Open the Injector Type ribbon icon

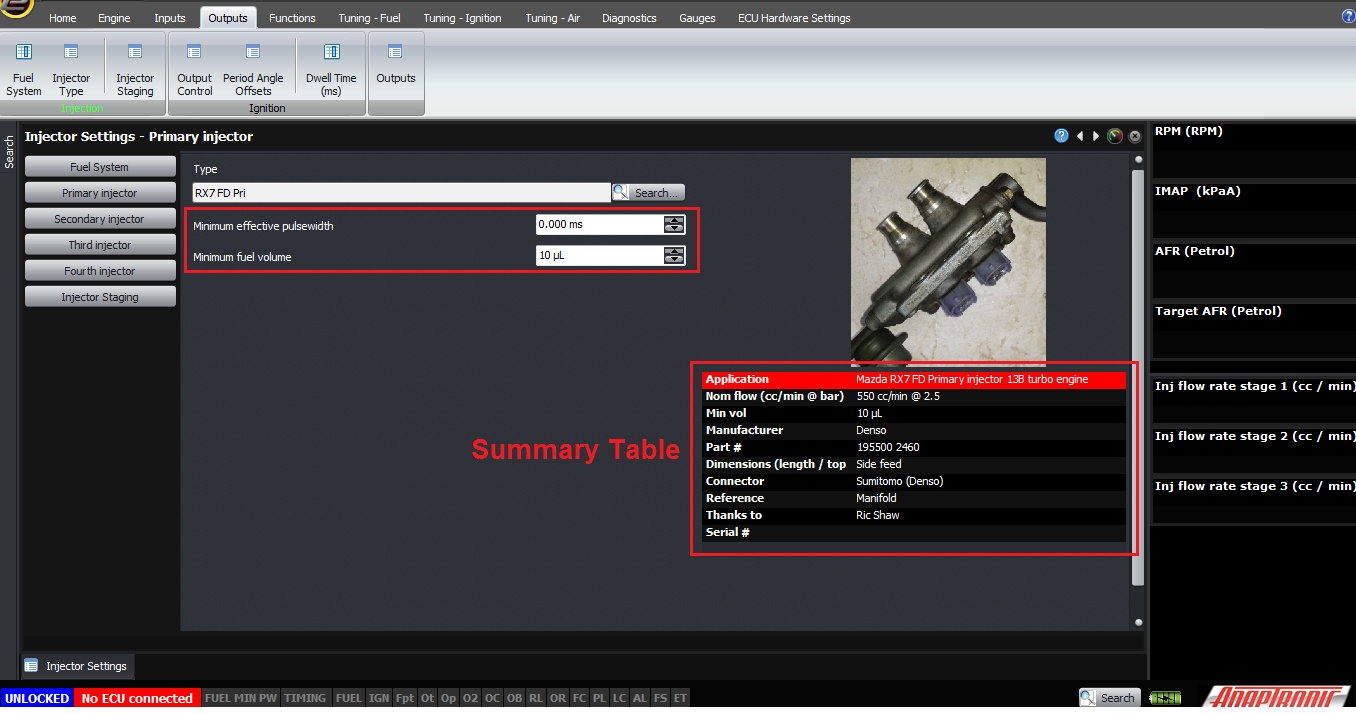tap(71, 69)
